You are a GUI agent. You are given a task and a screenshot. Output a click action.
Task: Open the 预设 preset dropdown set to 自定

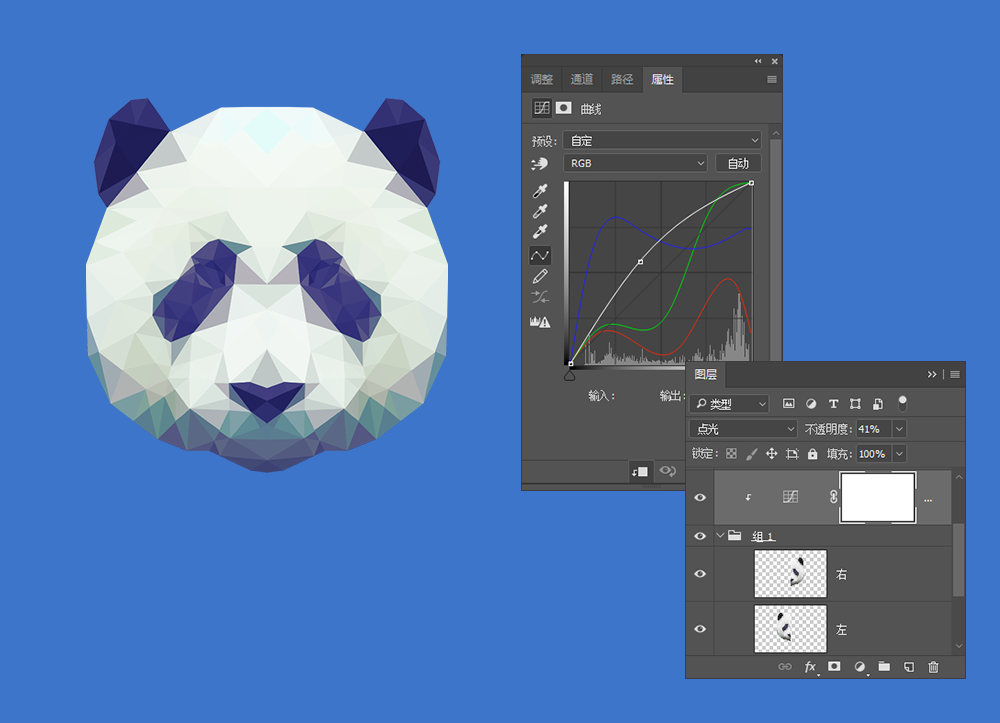coord(661,141)
